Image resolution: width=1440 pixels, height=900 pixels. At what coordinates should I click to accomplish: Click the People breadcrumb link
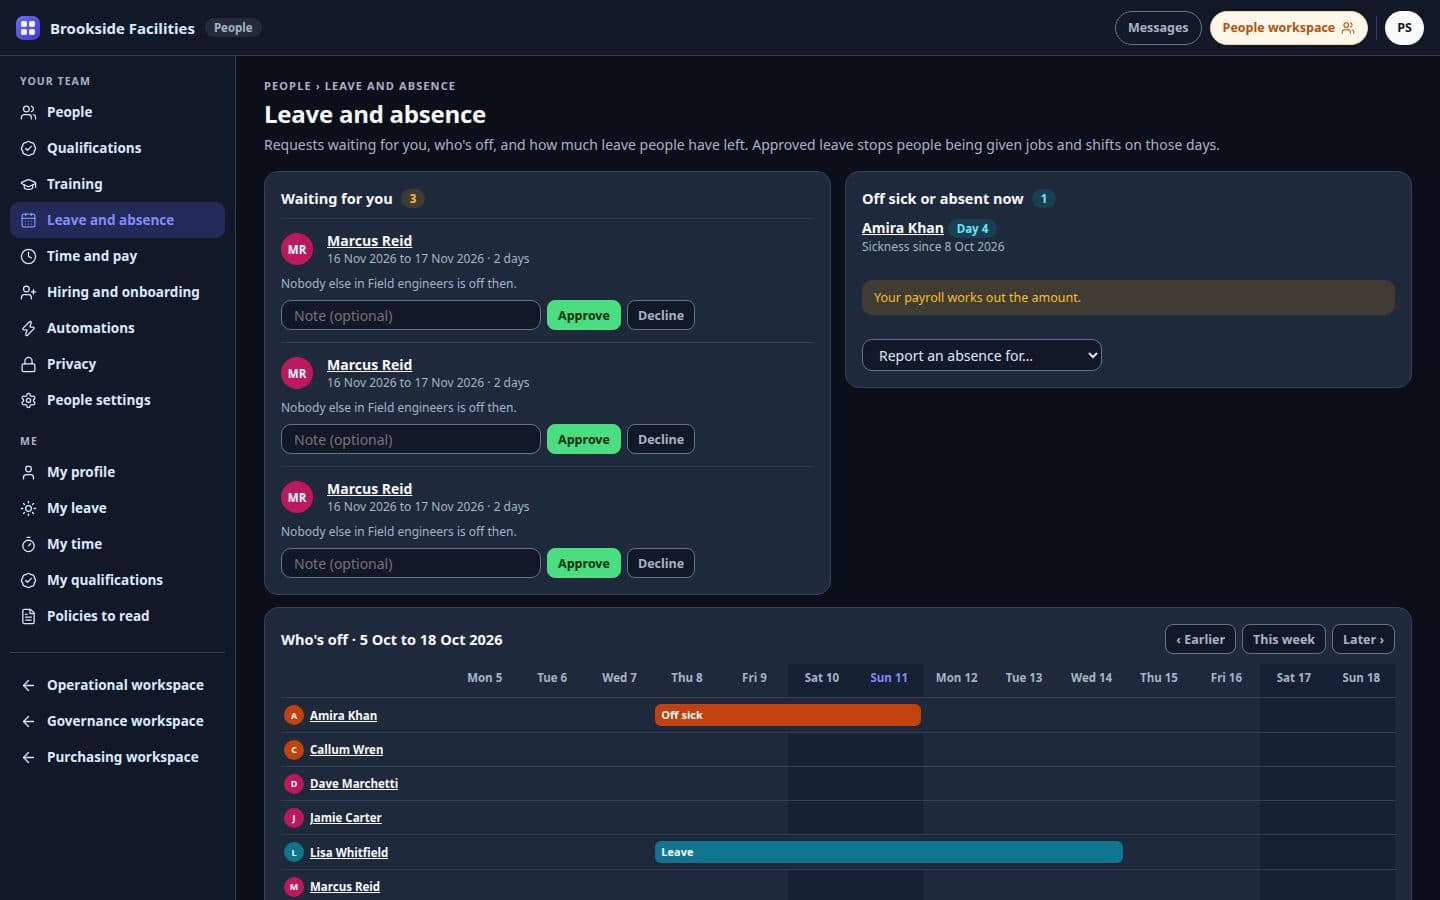pyautogui.click(x=288, y=86)
